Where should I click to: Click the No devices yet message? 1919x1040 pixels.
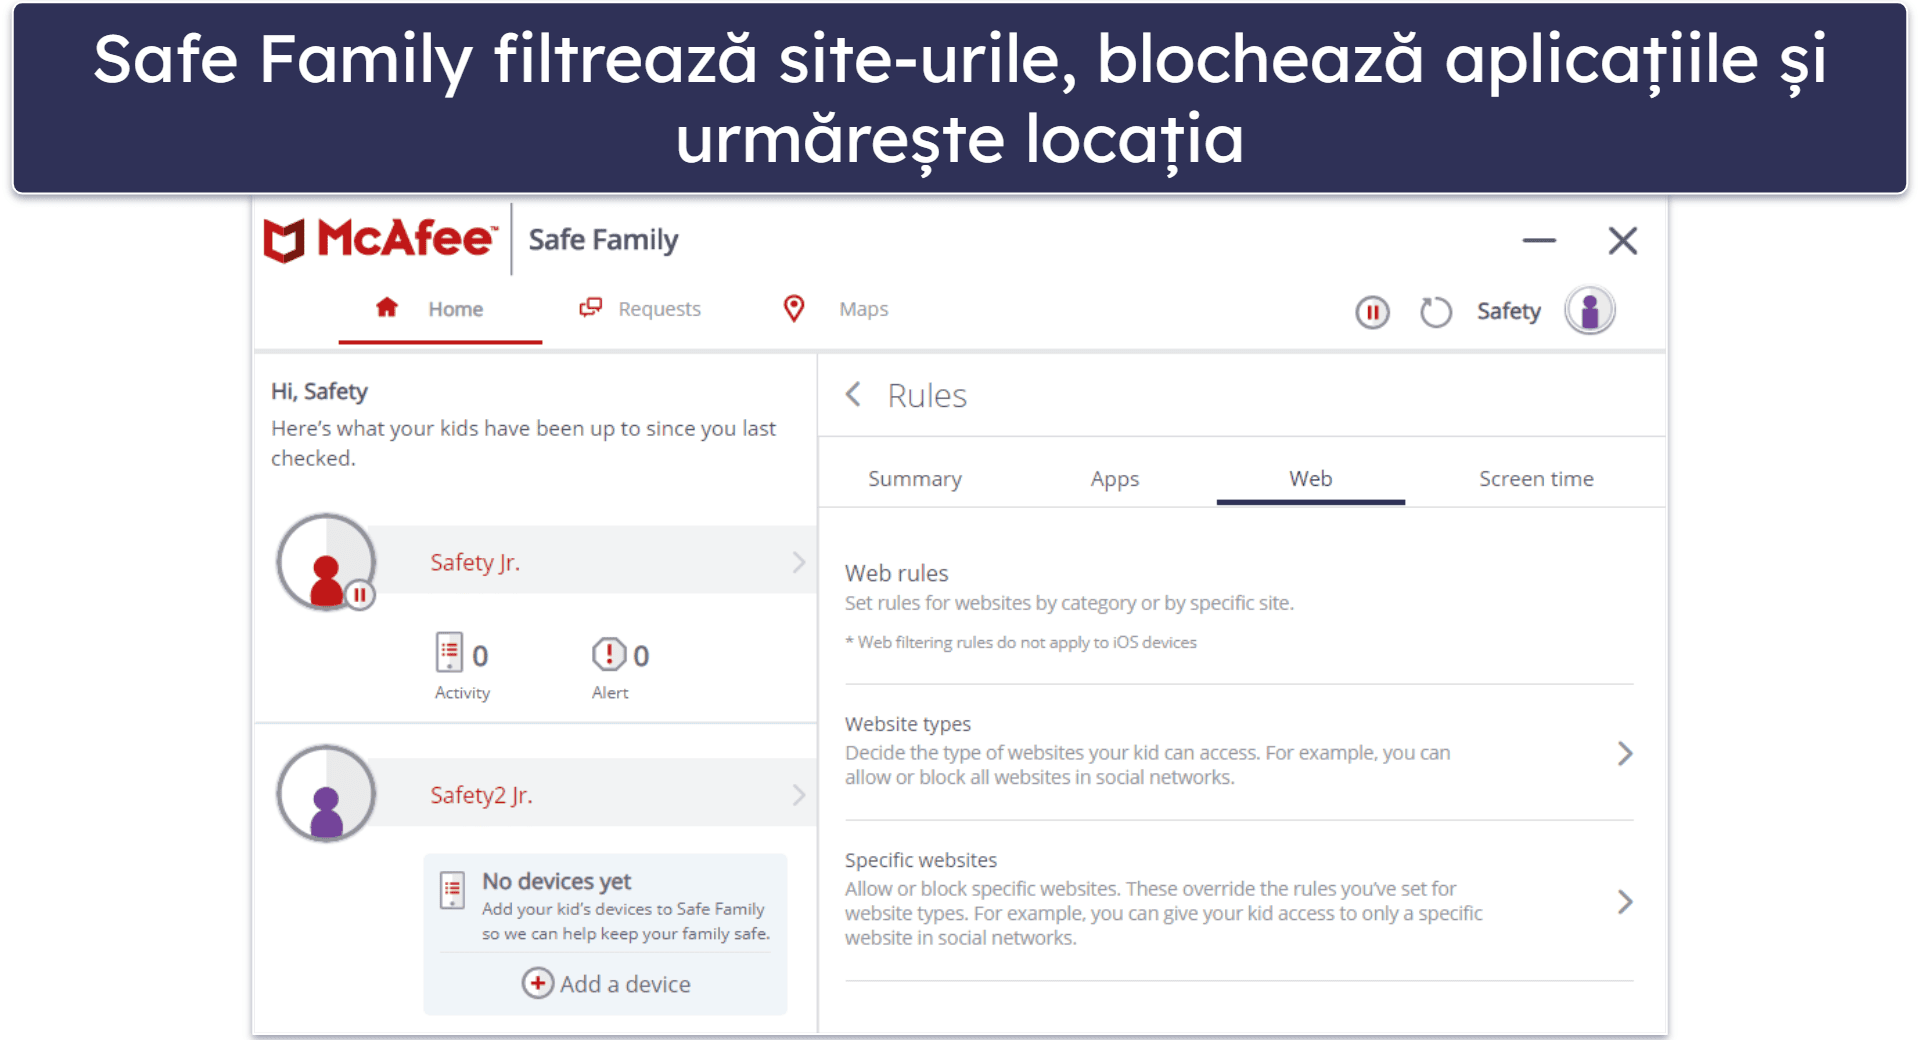click(556, 881)
